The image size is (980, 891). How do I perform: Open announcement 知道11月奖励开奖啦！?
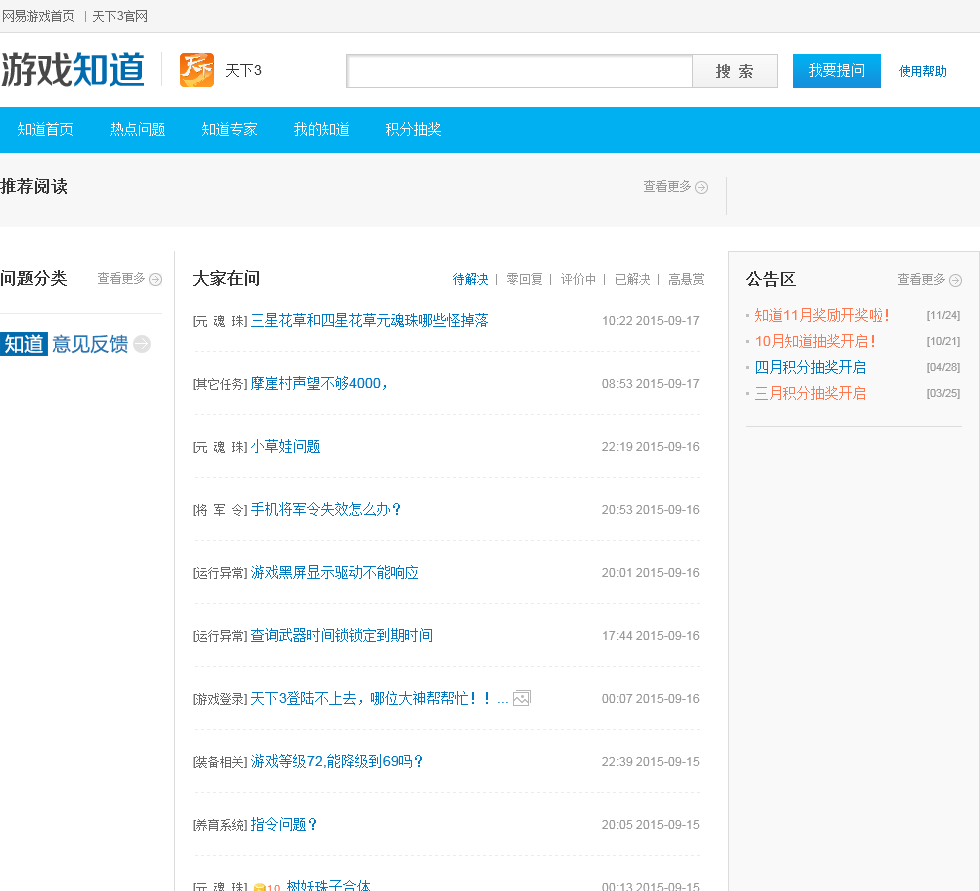822,315
